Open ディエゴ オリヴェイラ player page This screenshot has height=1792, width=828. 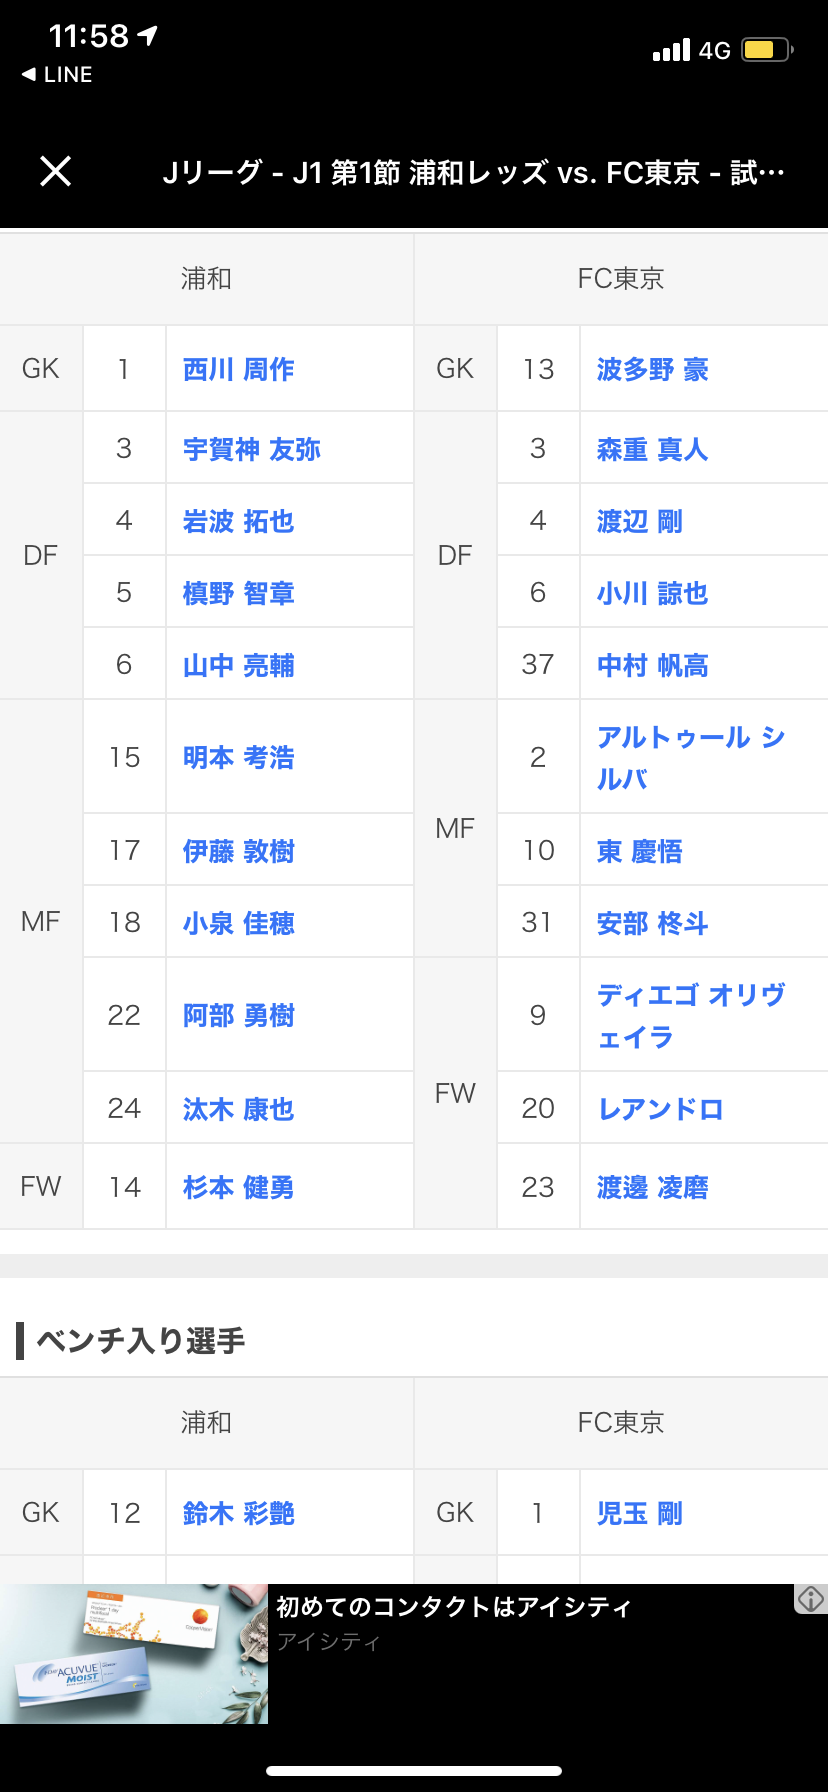[x=691, y=1015]
